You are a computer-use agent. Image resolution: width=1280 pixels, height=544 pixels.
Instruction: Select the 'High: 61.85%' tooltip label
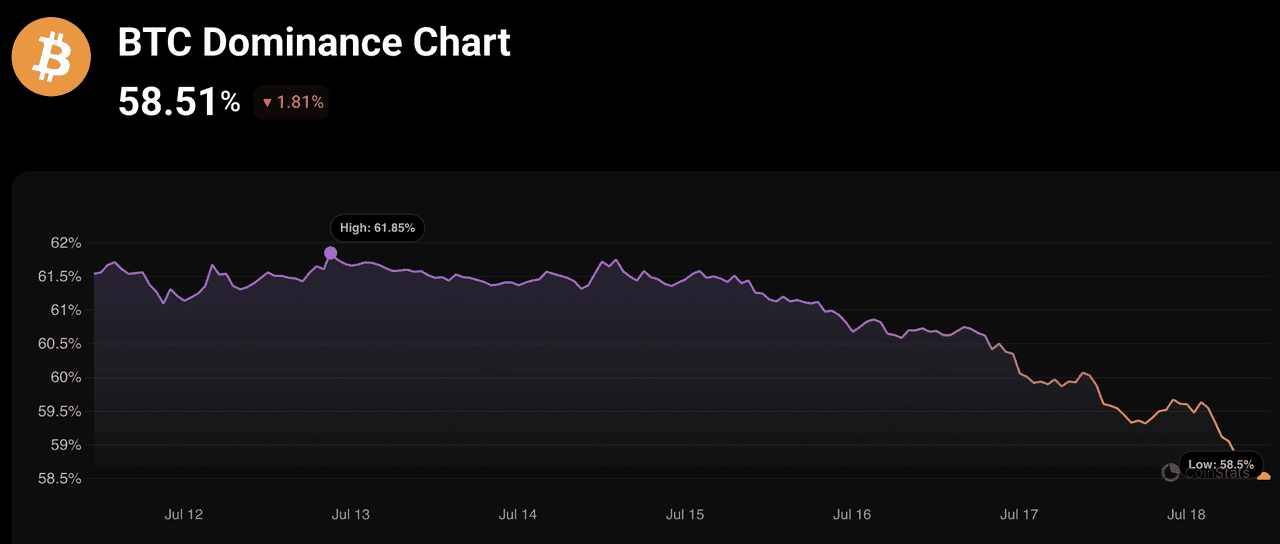click(x=378, y=228)
